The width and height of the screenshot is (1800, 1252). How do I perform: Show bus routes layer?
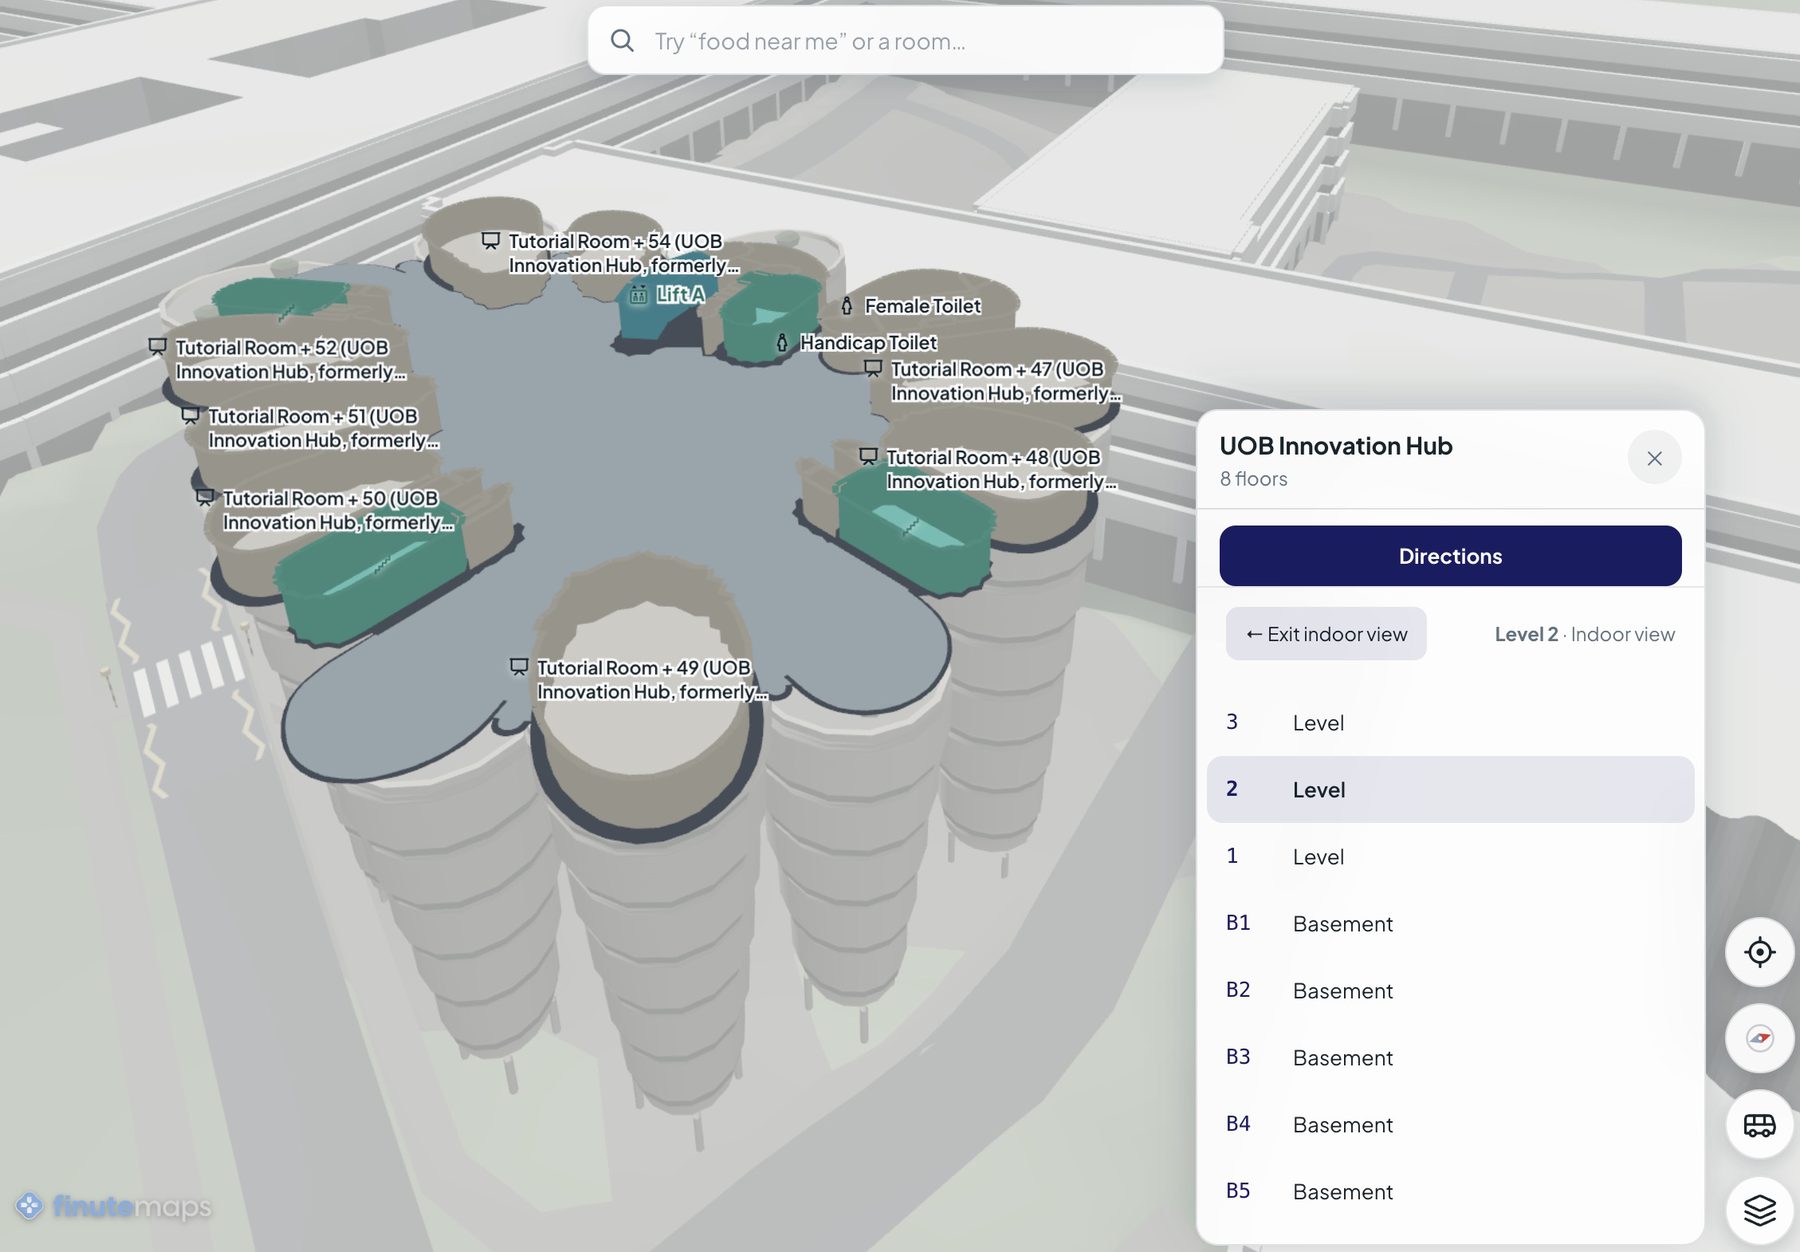1759,1125
